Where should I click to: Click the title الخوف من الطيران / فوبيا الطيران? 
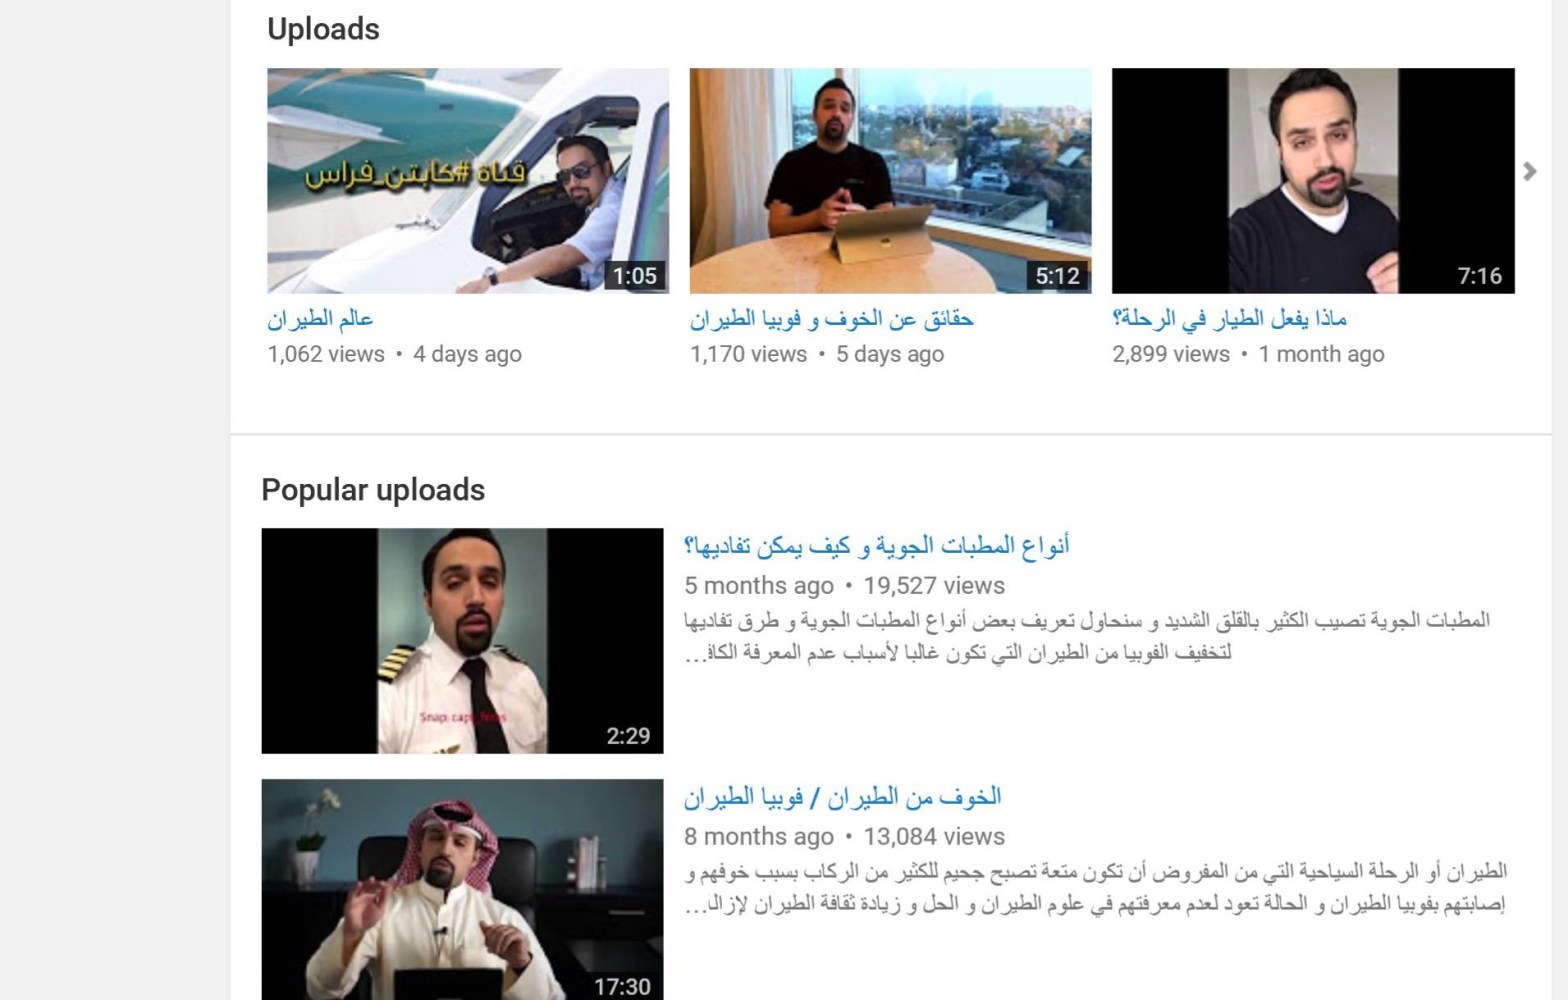tap(843, 797)
